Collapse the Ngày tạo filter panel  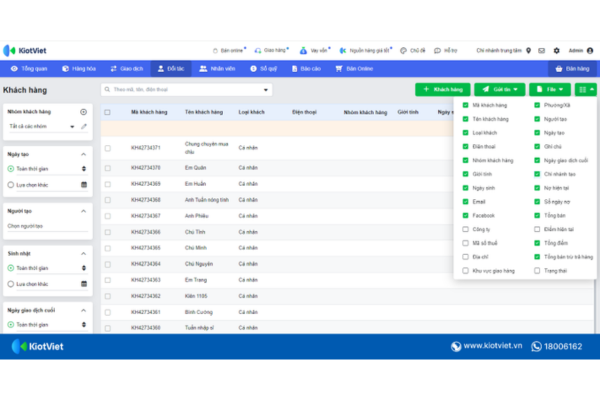tap(83, 154)
